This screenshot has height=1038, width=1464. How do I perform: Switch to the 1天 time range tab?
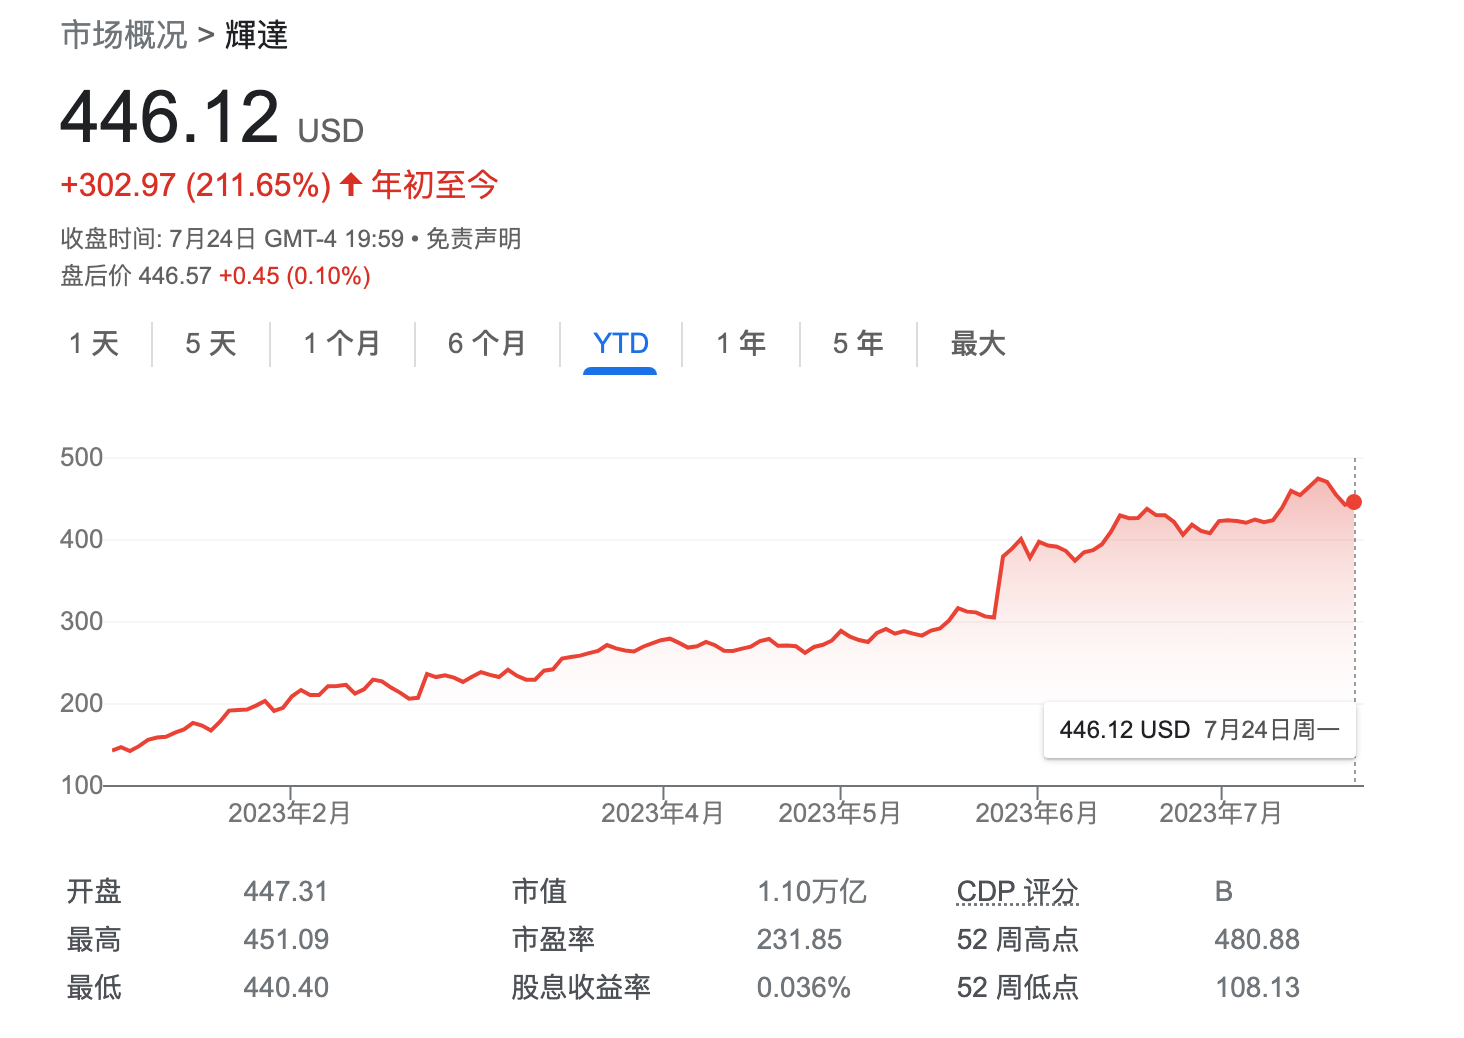pyautogui.click(x=95, y=343)
